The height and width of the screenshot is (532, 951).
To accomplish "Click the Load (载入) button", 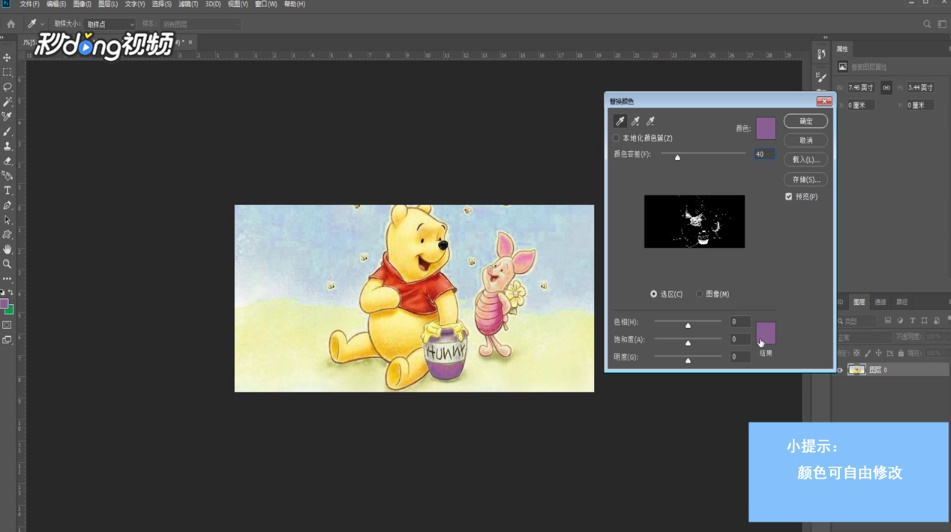I will (805, 160).
